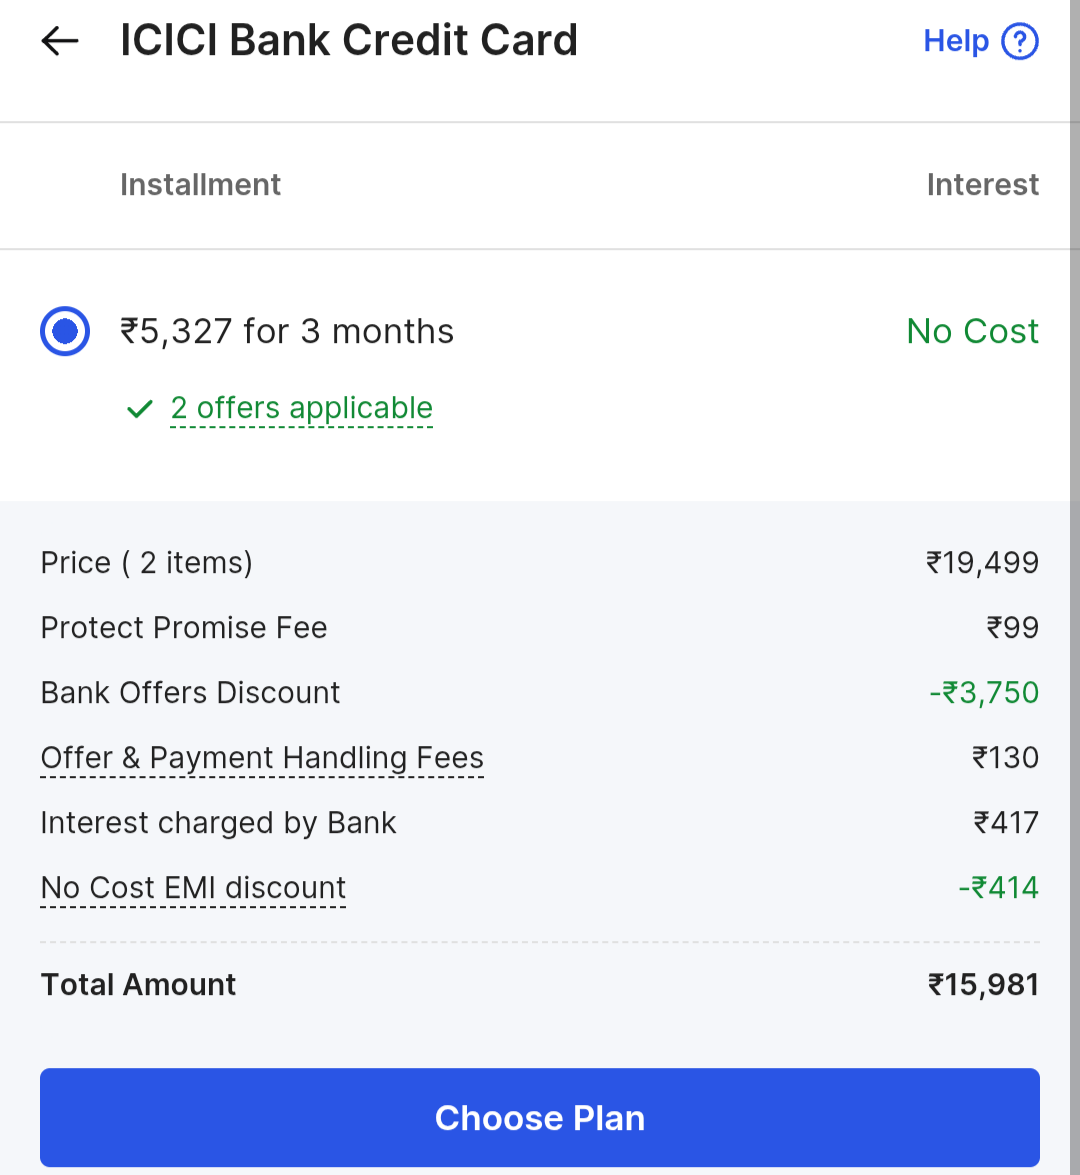The width and height of the screenshot is (1080, 1175).
Task: Open the Installment column header
Action: tap(200, 185)
